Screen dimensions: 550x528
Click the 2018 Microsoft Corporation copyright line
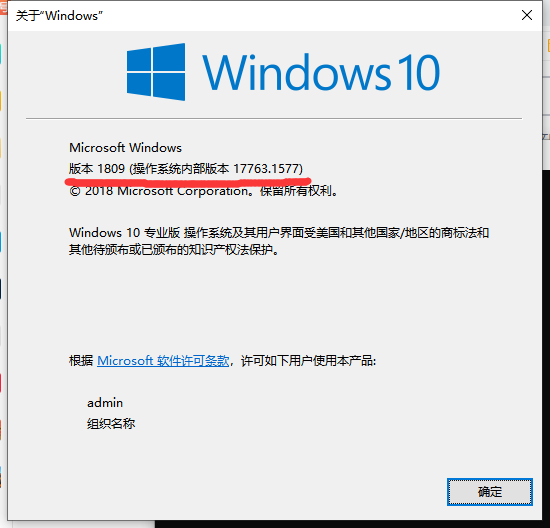pos(203,191)
